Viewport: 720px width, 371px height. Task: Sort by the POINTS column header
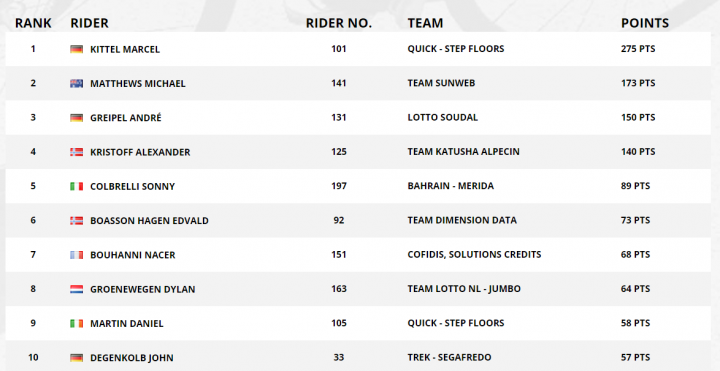(645, 23)
